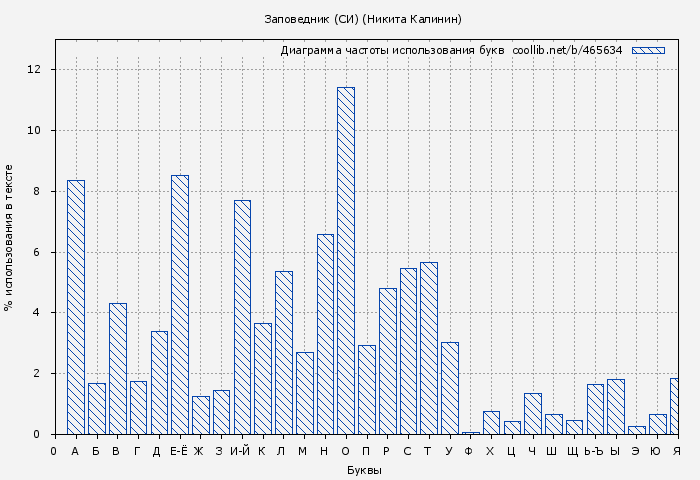The width and height of the screenshot is (700, 480).
Task: Select the bar for letters И-Й
Action: (242, 317)
